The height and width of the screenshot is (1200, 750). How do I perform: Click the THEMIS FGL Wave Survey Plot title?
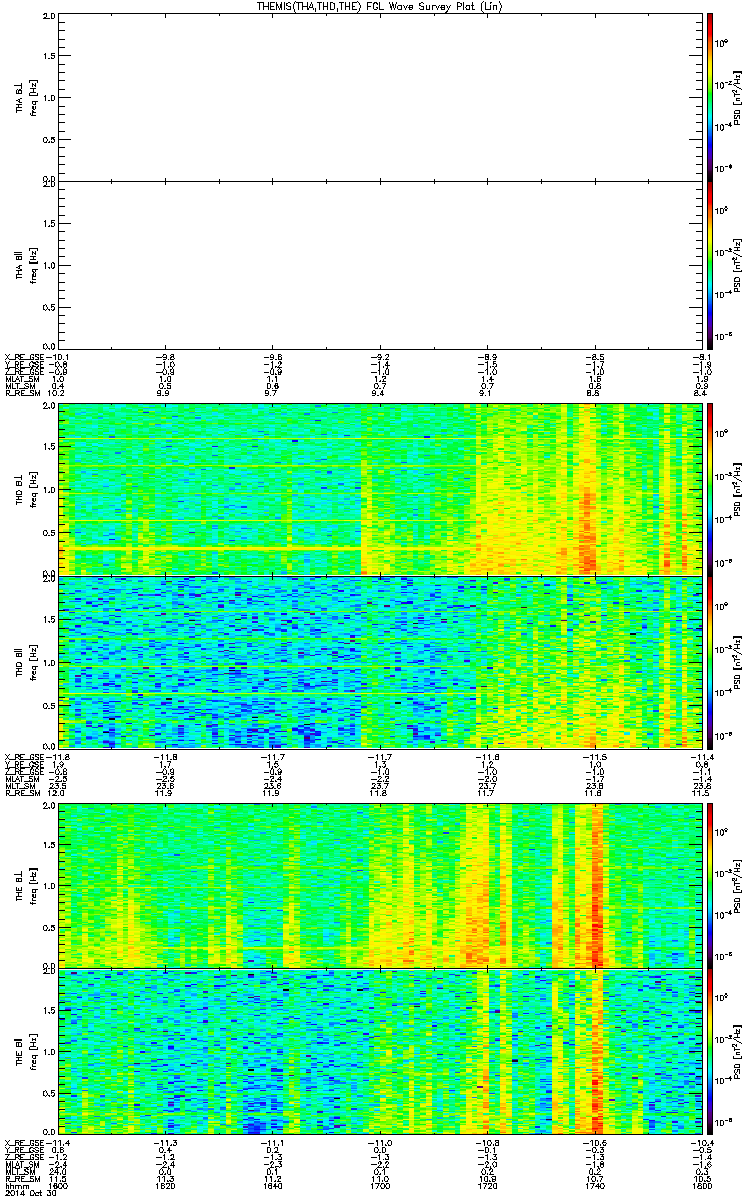(379, 6)
